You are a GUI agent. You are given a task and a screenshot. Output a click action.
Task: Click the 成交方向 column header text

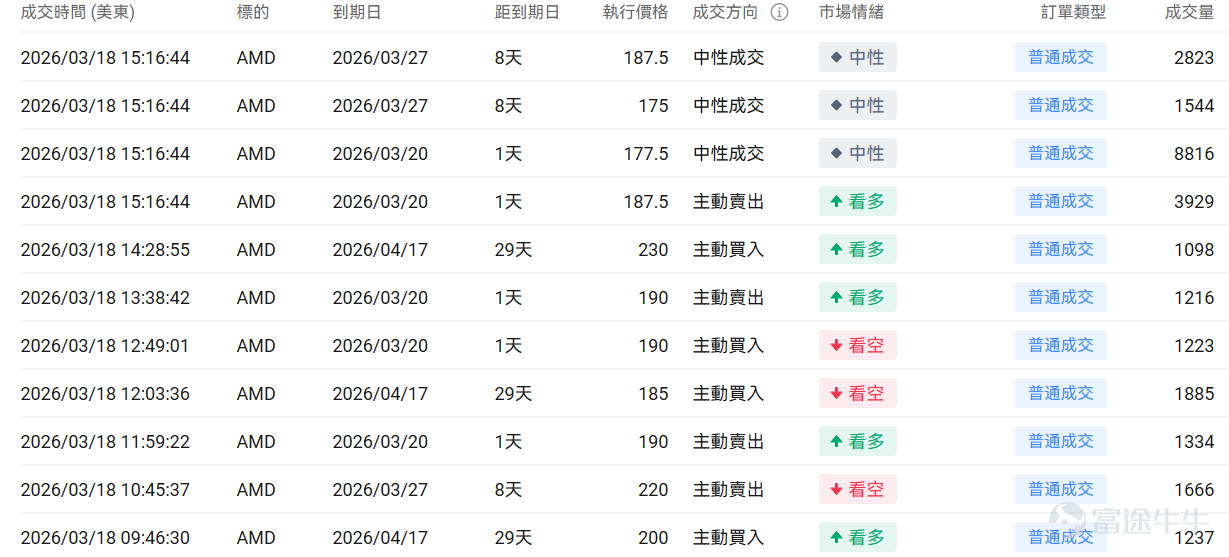726,13
